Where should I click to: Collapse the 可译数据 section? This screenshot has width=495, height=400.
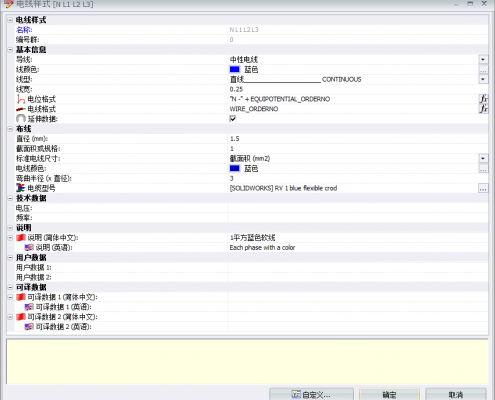[x=10, y=287]
